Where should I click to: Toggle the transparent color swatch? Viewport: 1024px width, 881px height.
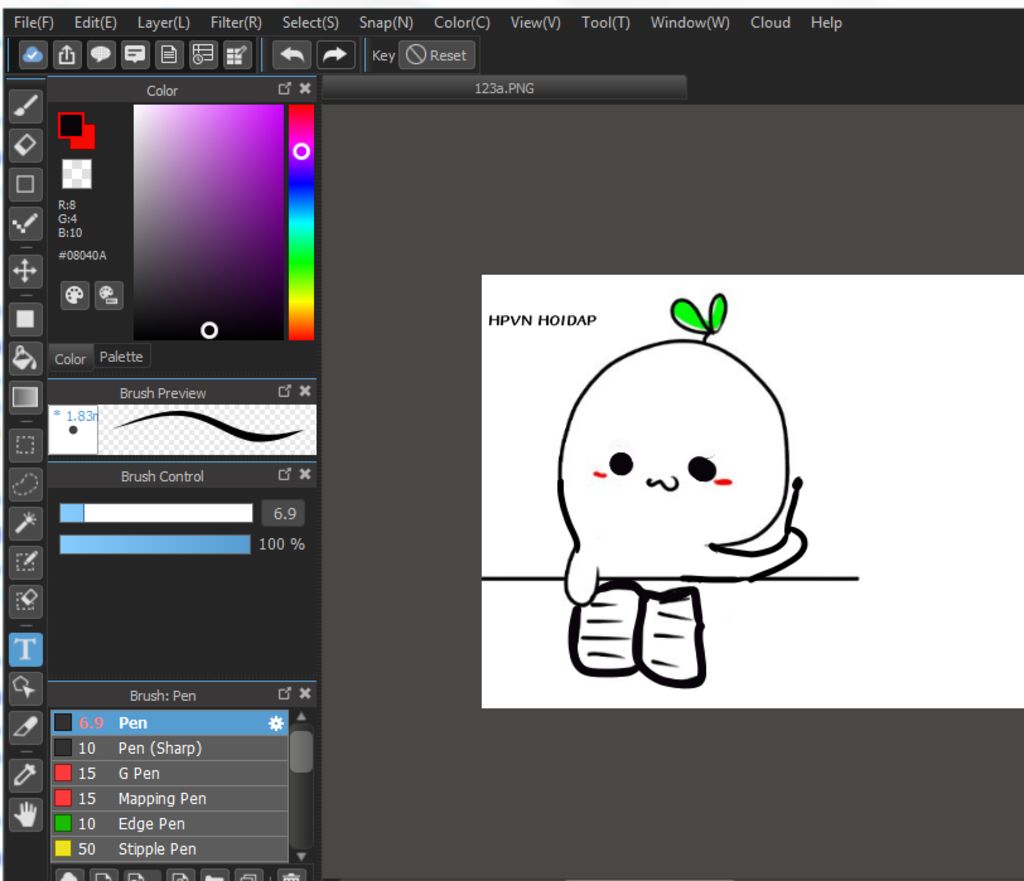77,174
